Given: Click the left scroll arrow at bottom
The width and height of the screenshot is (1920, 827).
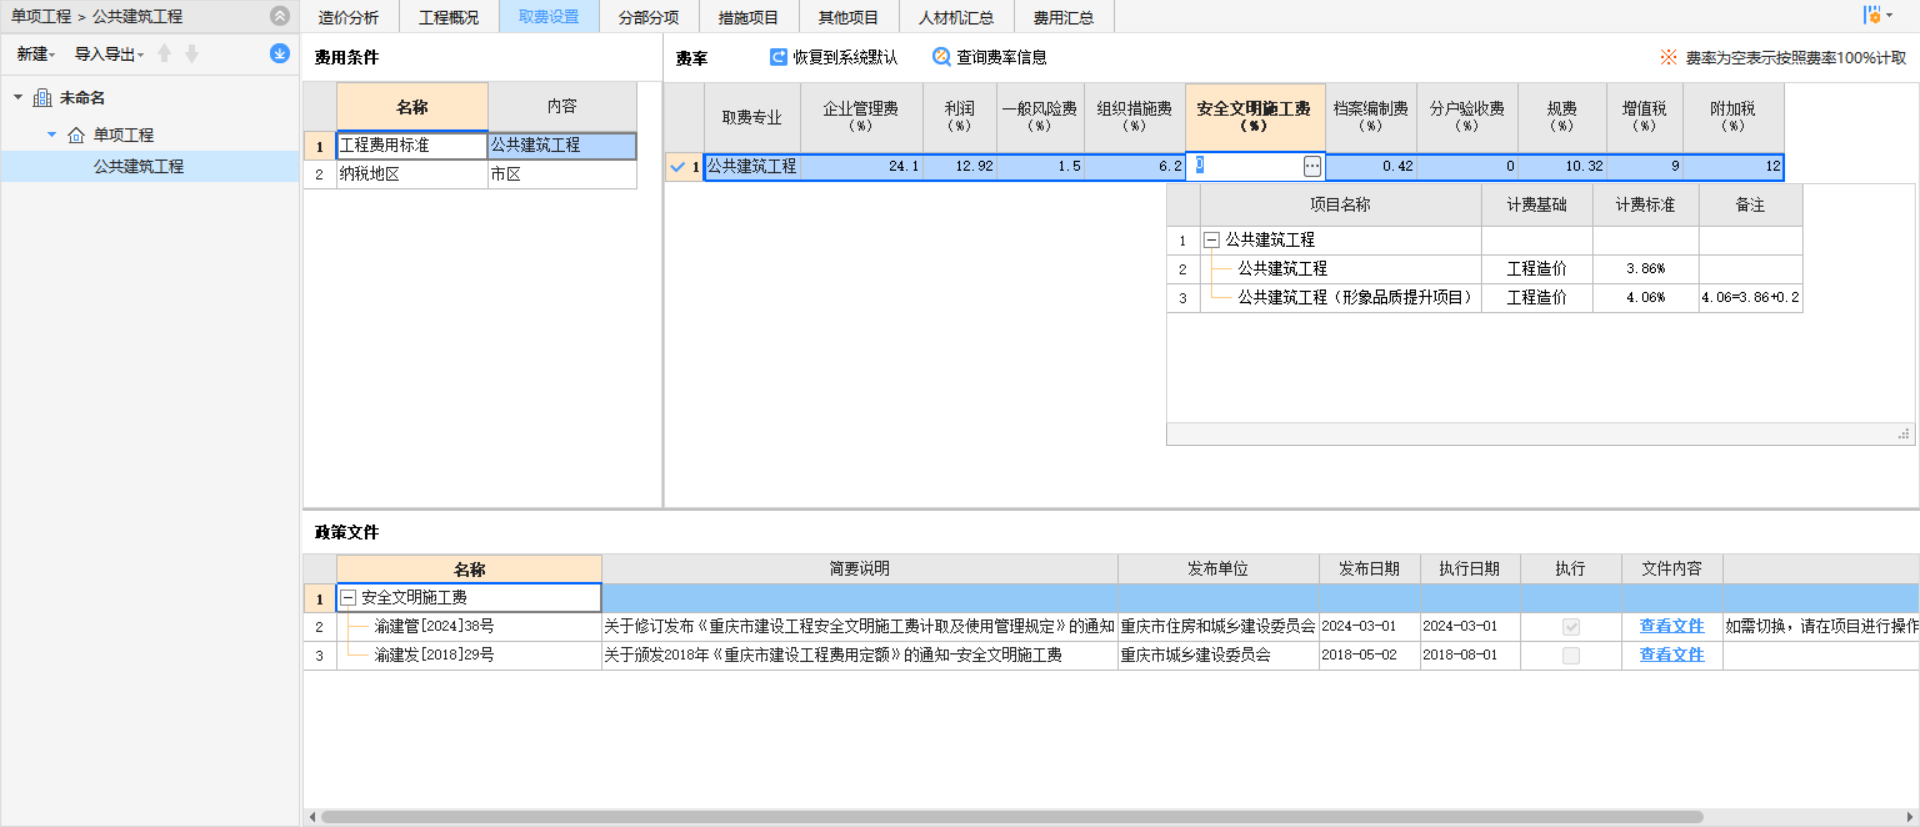Looking at the screenshot, I should 312,817.
